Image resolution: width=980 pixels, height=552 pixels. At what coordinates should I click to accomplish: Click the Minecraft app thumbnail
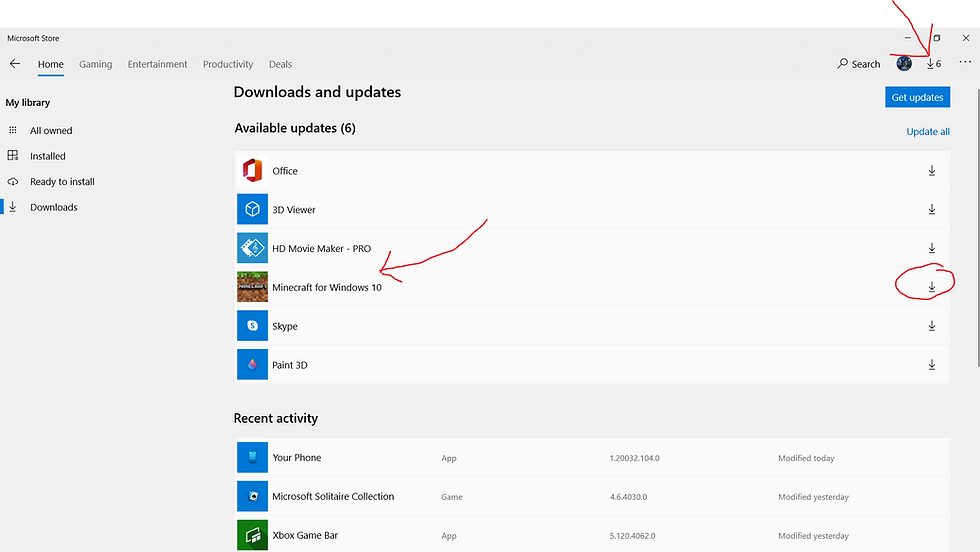pyautogui.click(x=252, y=286)
